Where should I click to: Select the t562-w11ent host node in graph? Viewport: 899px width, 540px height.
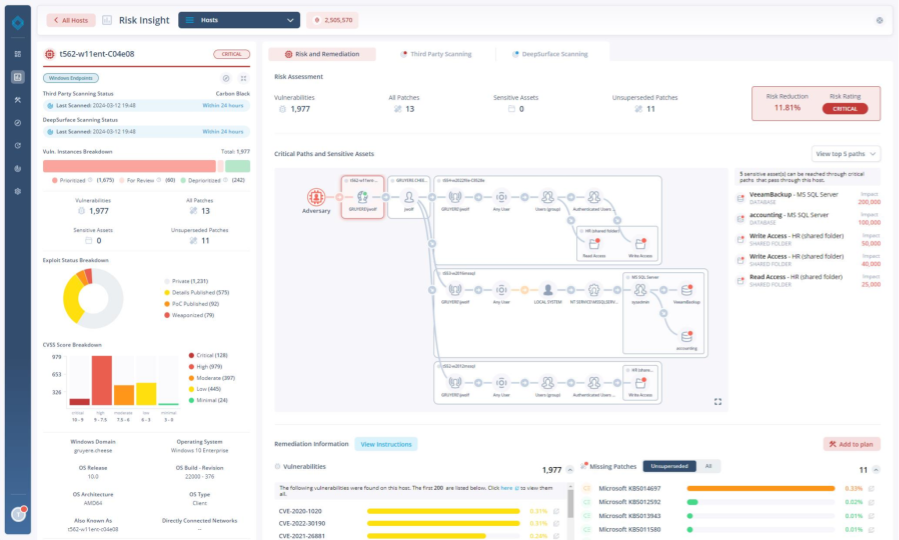pyautogui.click(x=362, y=197)
